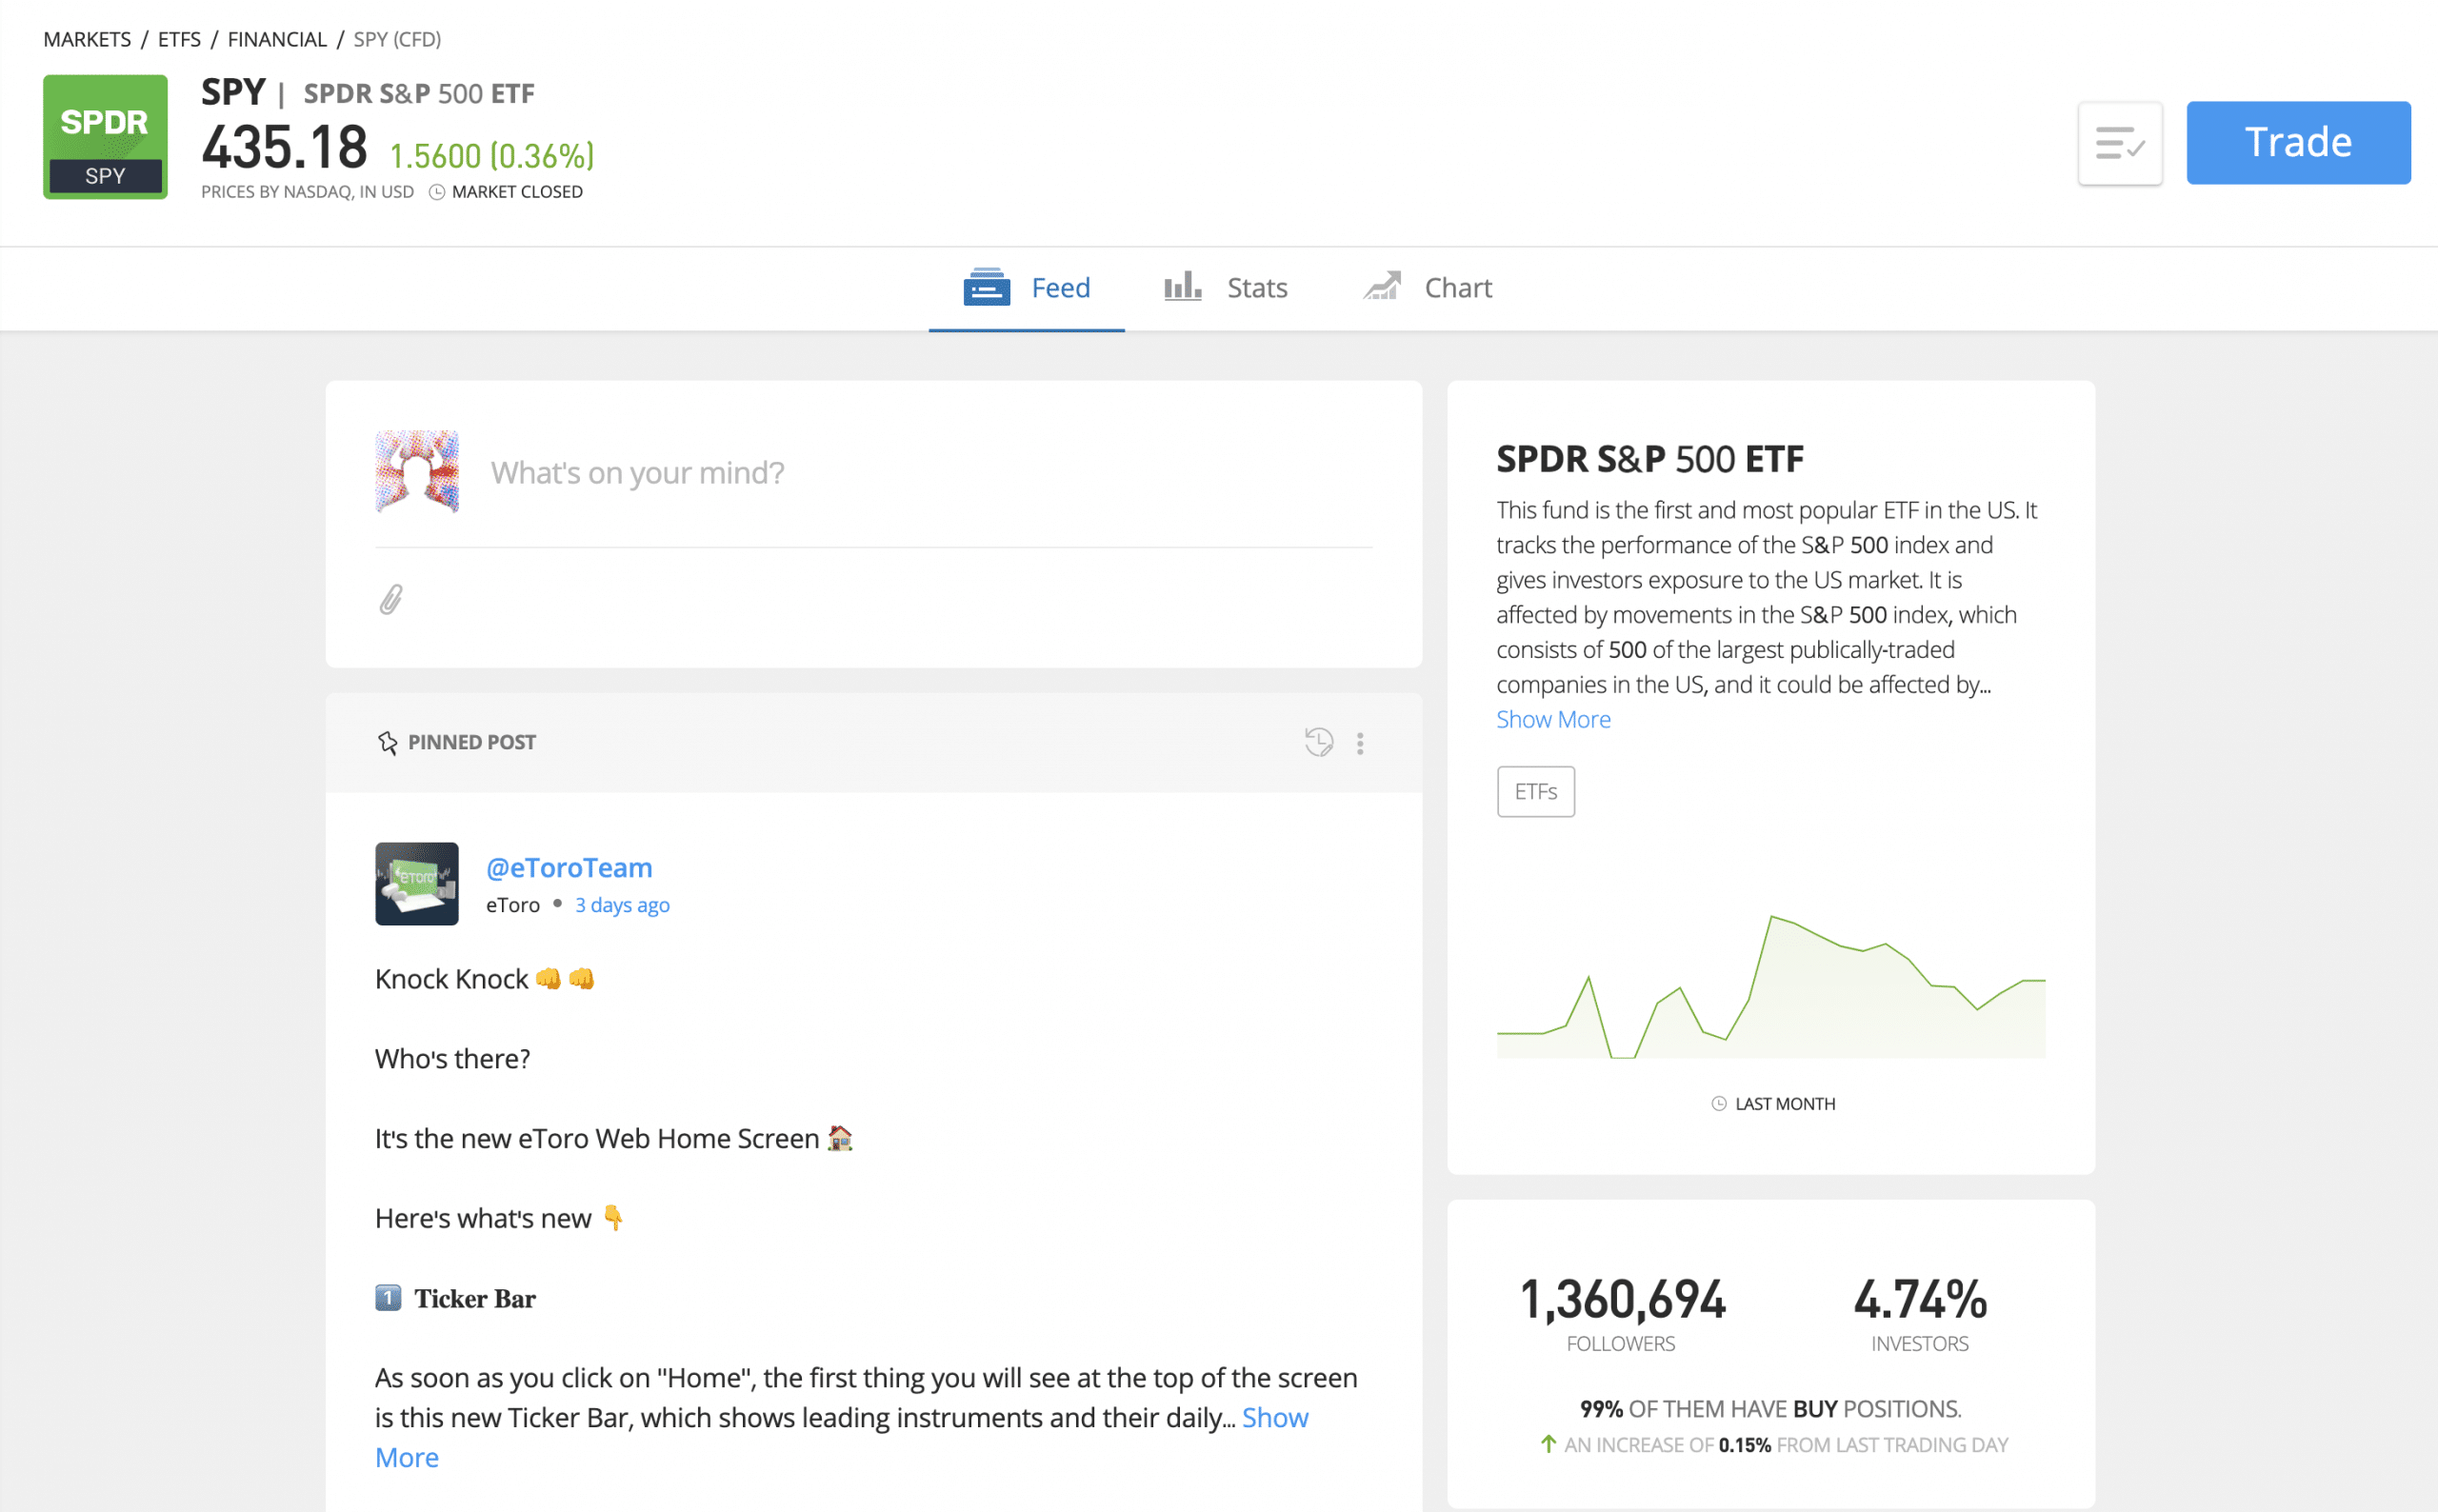
Task: Click the SPDR SPY logo
Action: tap(105, 137)
